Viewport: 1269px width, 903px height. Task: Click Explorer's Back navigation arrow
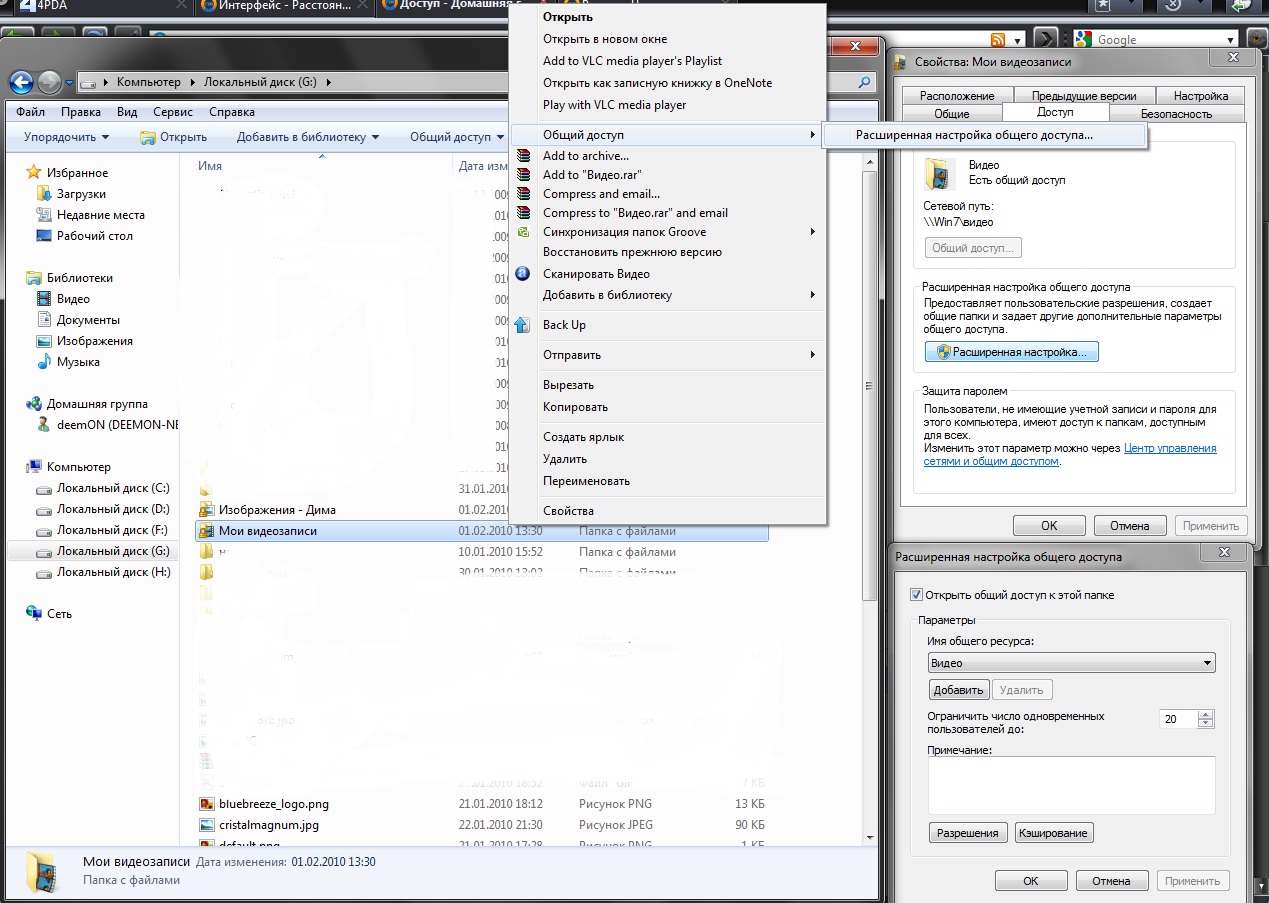point(22,82)
